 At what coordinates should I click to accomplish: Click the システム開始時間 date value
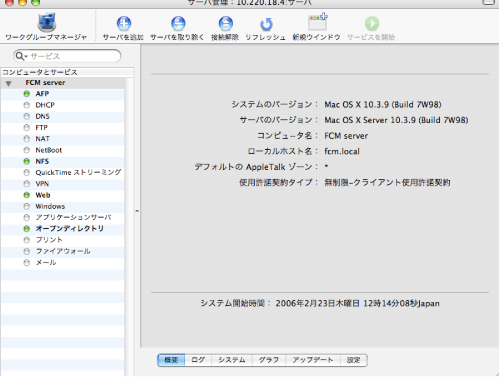[358, 303]
